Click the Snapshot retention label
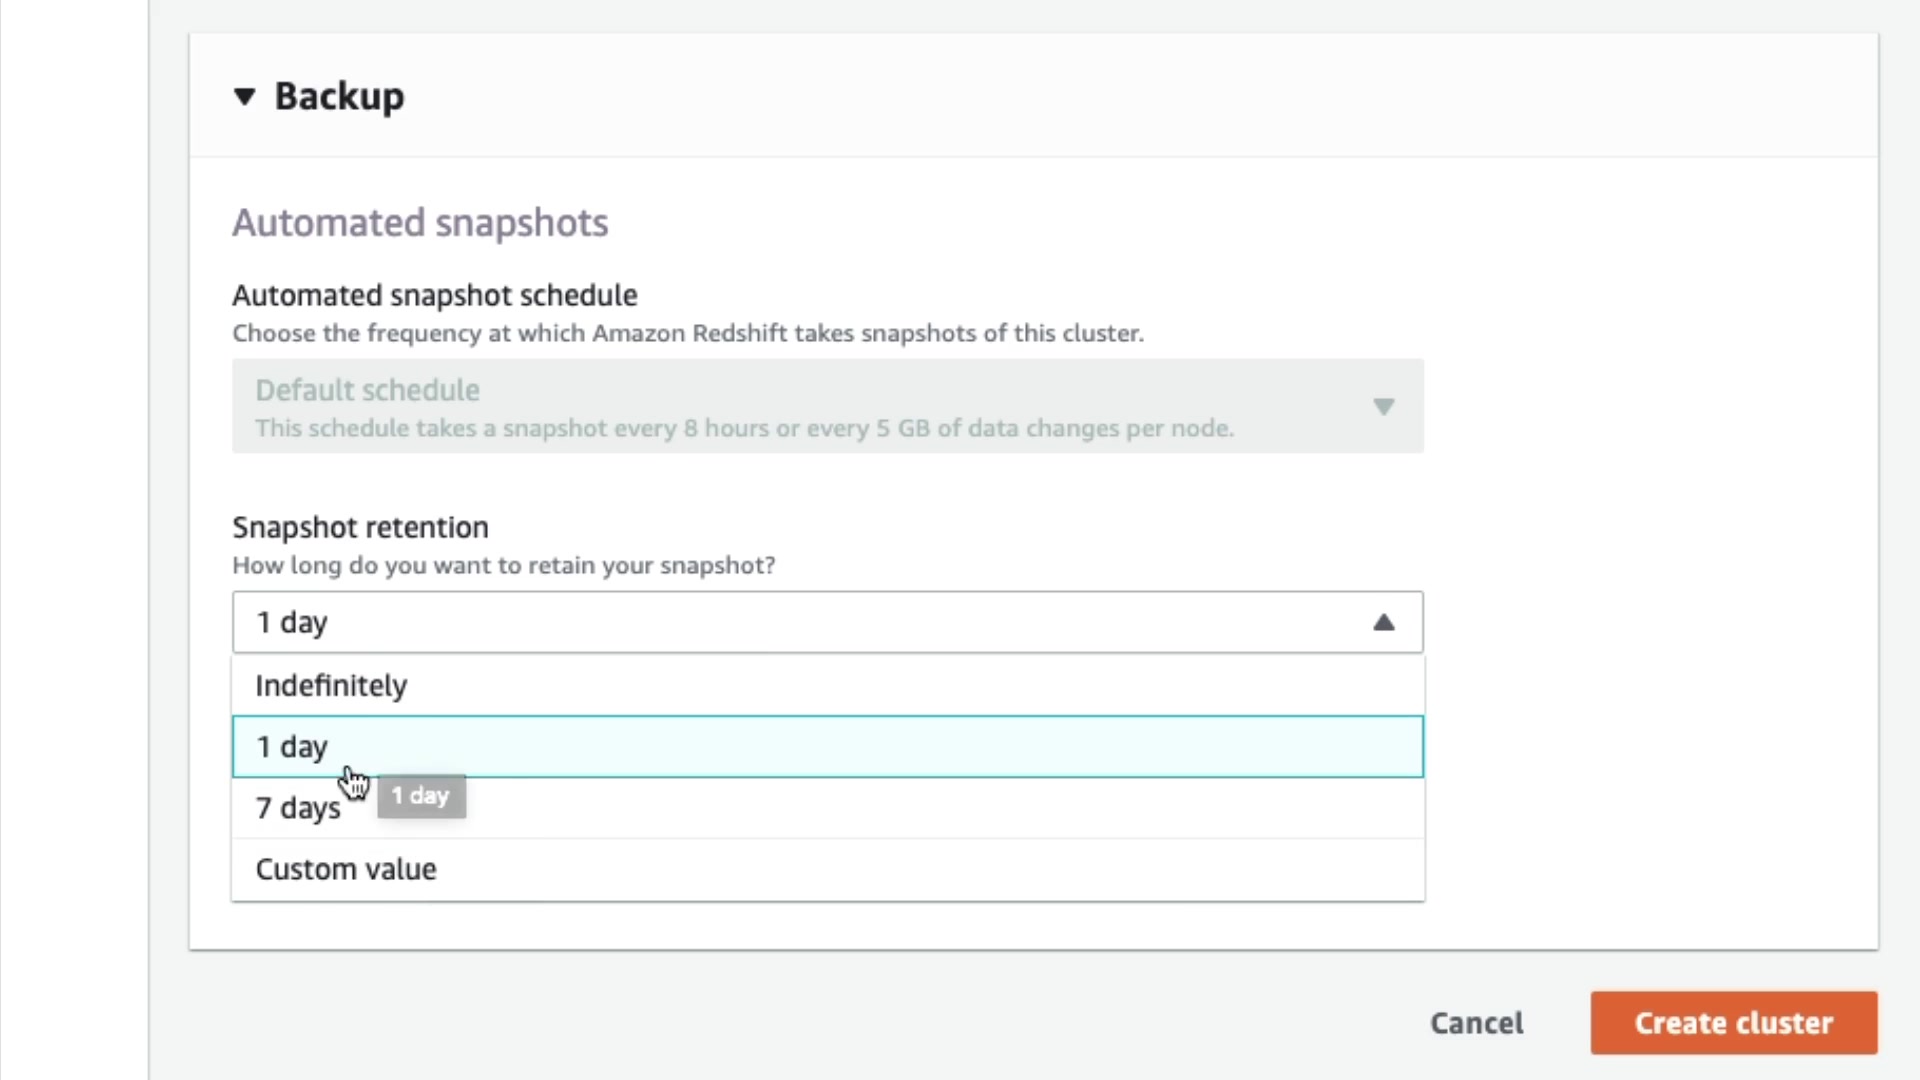 (x=360, y=527)
